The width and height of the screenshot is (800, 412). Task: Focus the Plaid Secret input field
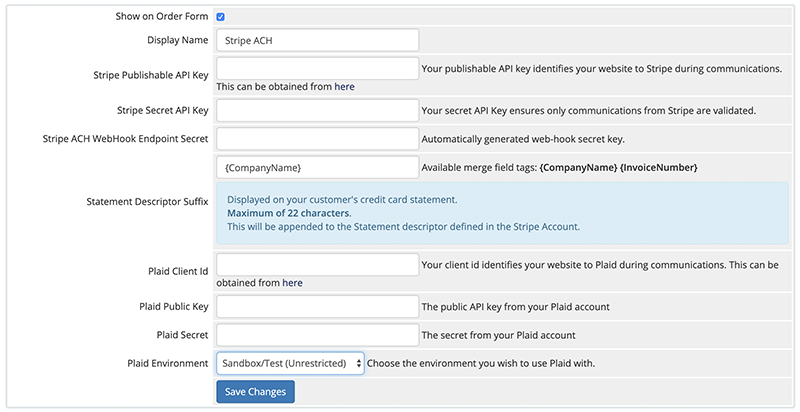[x=317, y=335]
